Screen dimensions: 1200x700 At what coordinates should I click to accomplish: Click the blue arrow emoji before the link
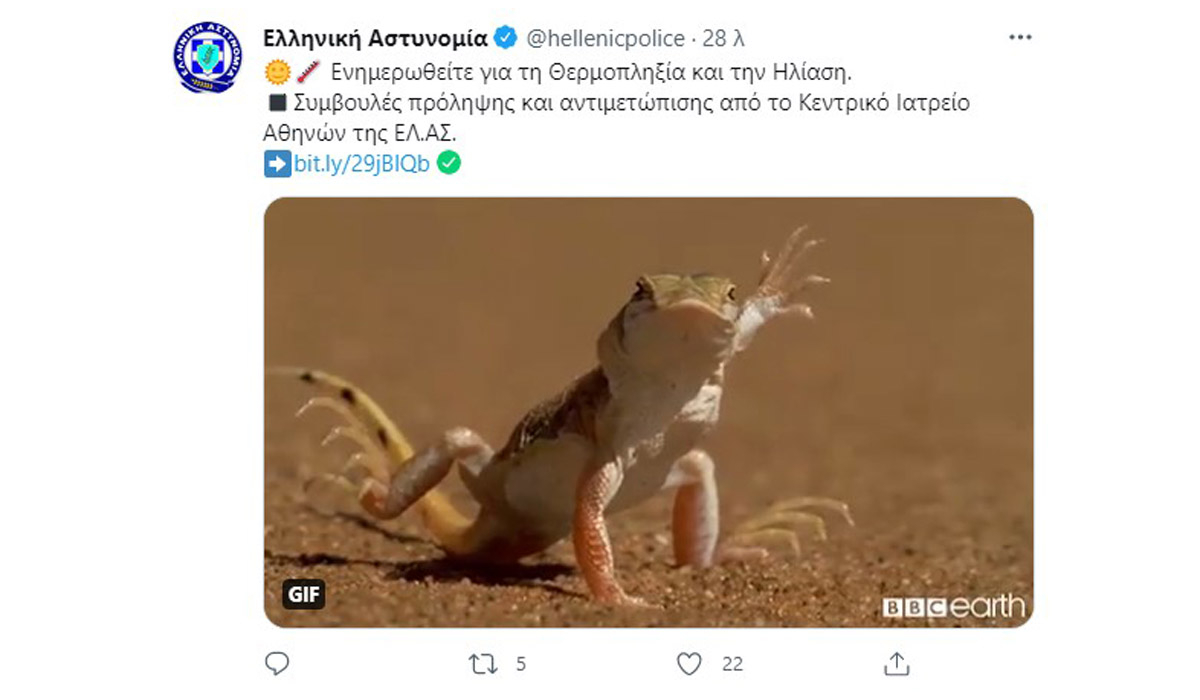pos(277,164)
